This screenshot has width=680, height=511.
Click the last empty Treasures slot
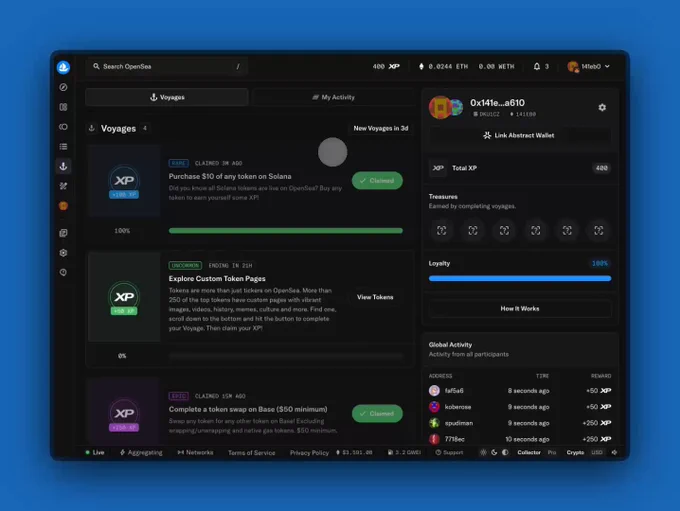tap(598, 230)
